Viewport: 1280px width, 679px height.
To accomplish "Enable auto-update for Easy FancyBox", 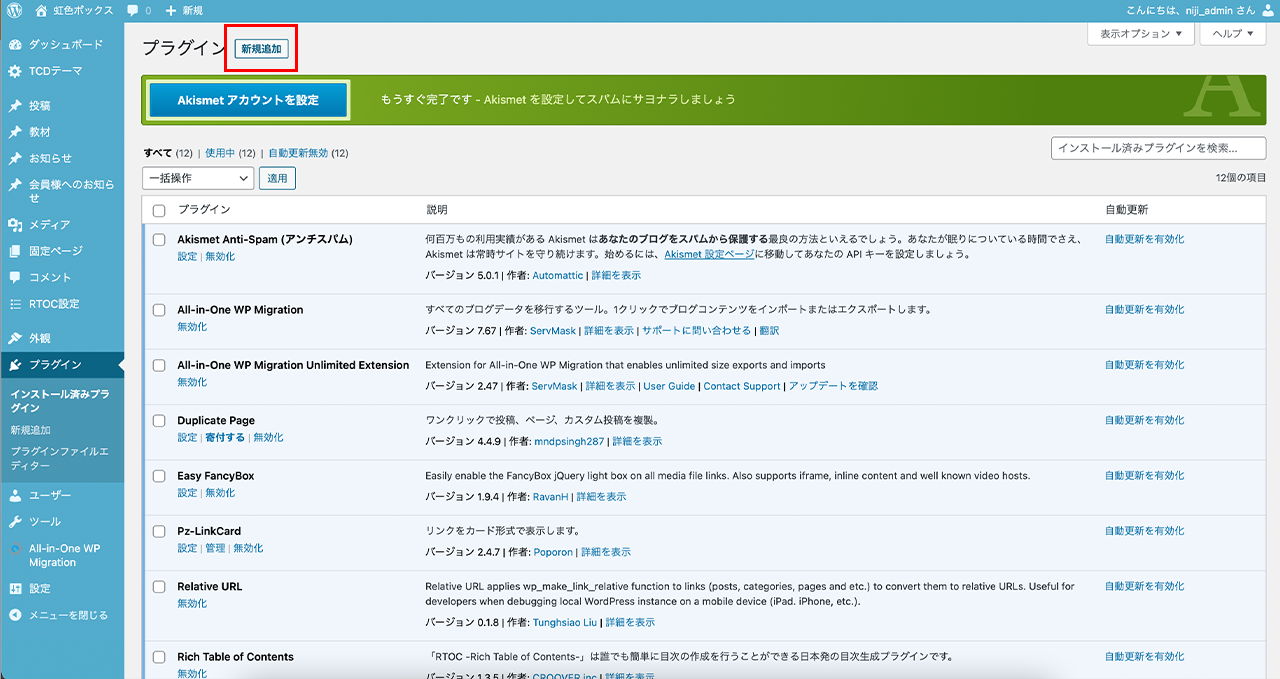I will 1144,476.
